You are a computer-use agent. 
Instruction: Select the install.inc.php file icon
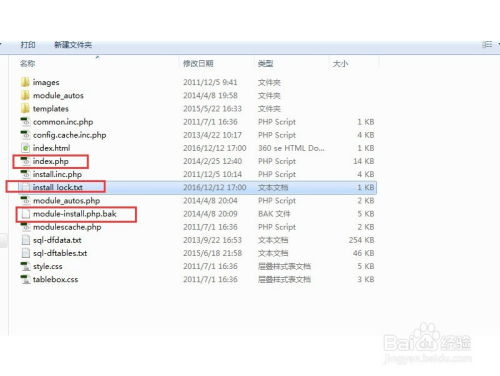(x=25, y=174)
